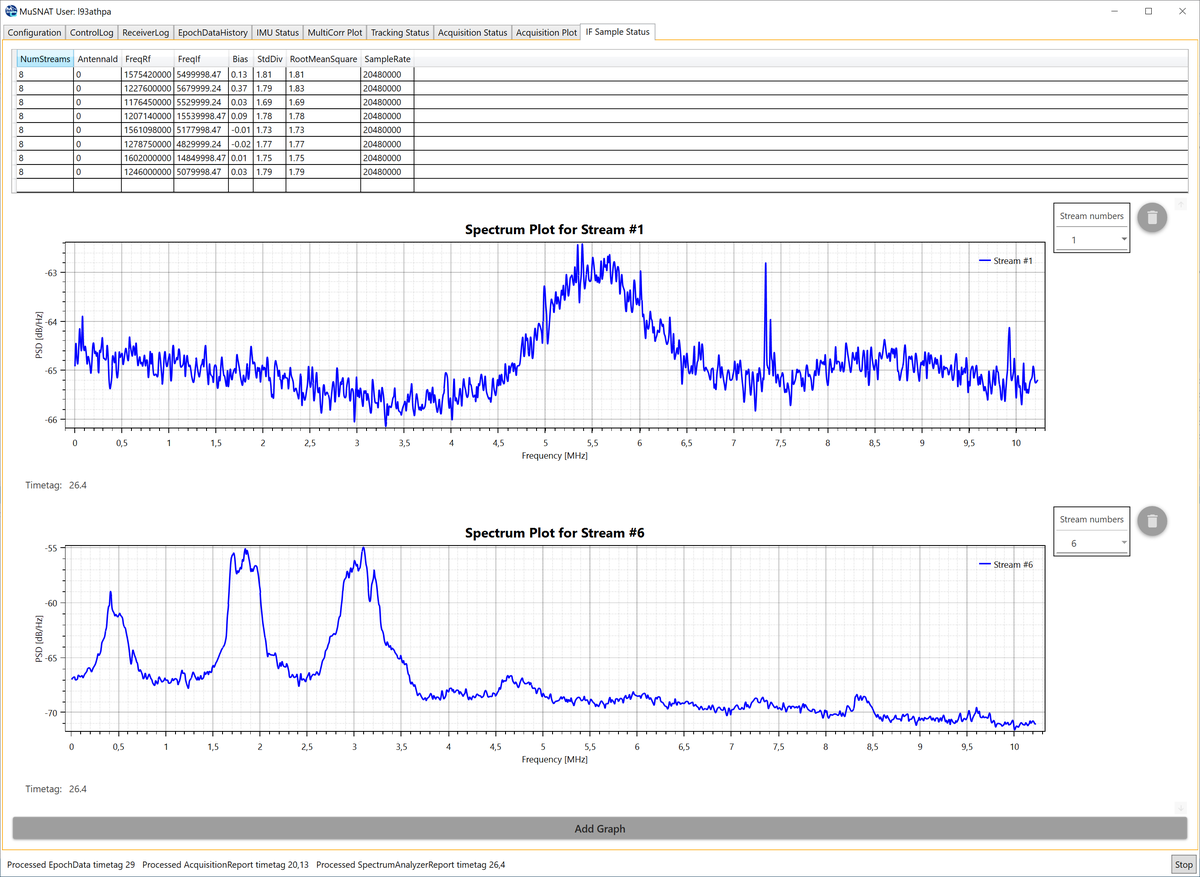Click the FreqRf value 1207140000
1200x877 pixels.
coord(147,116)
